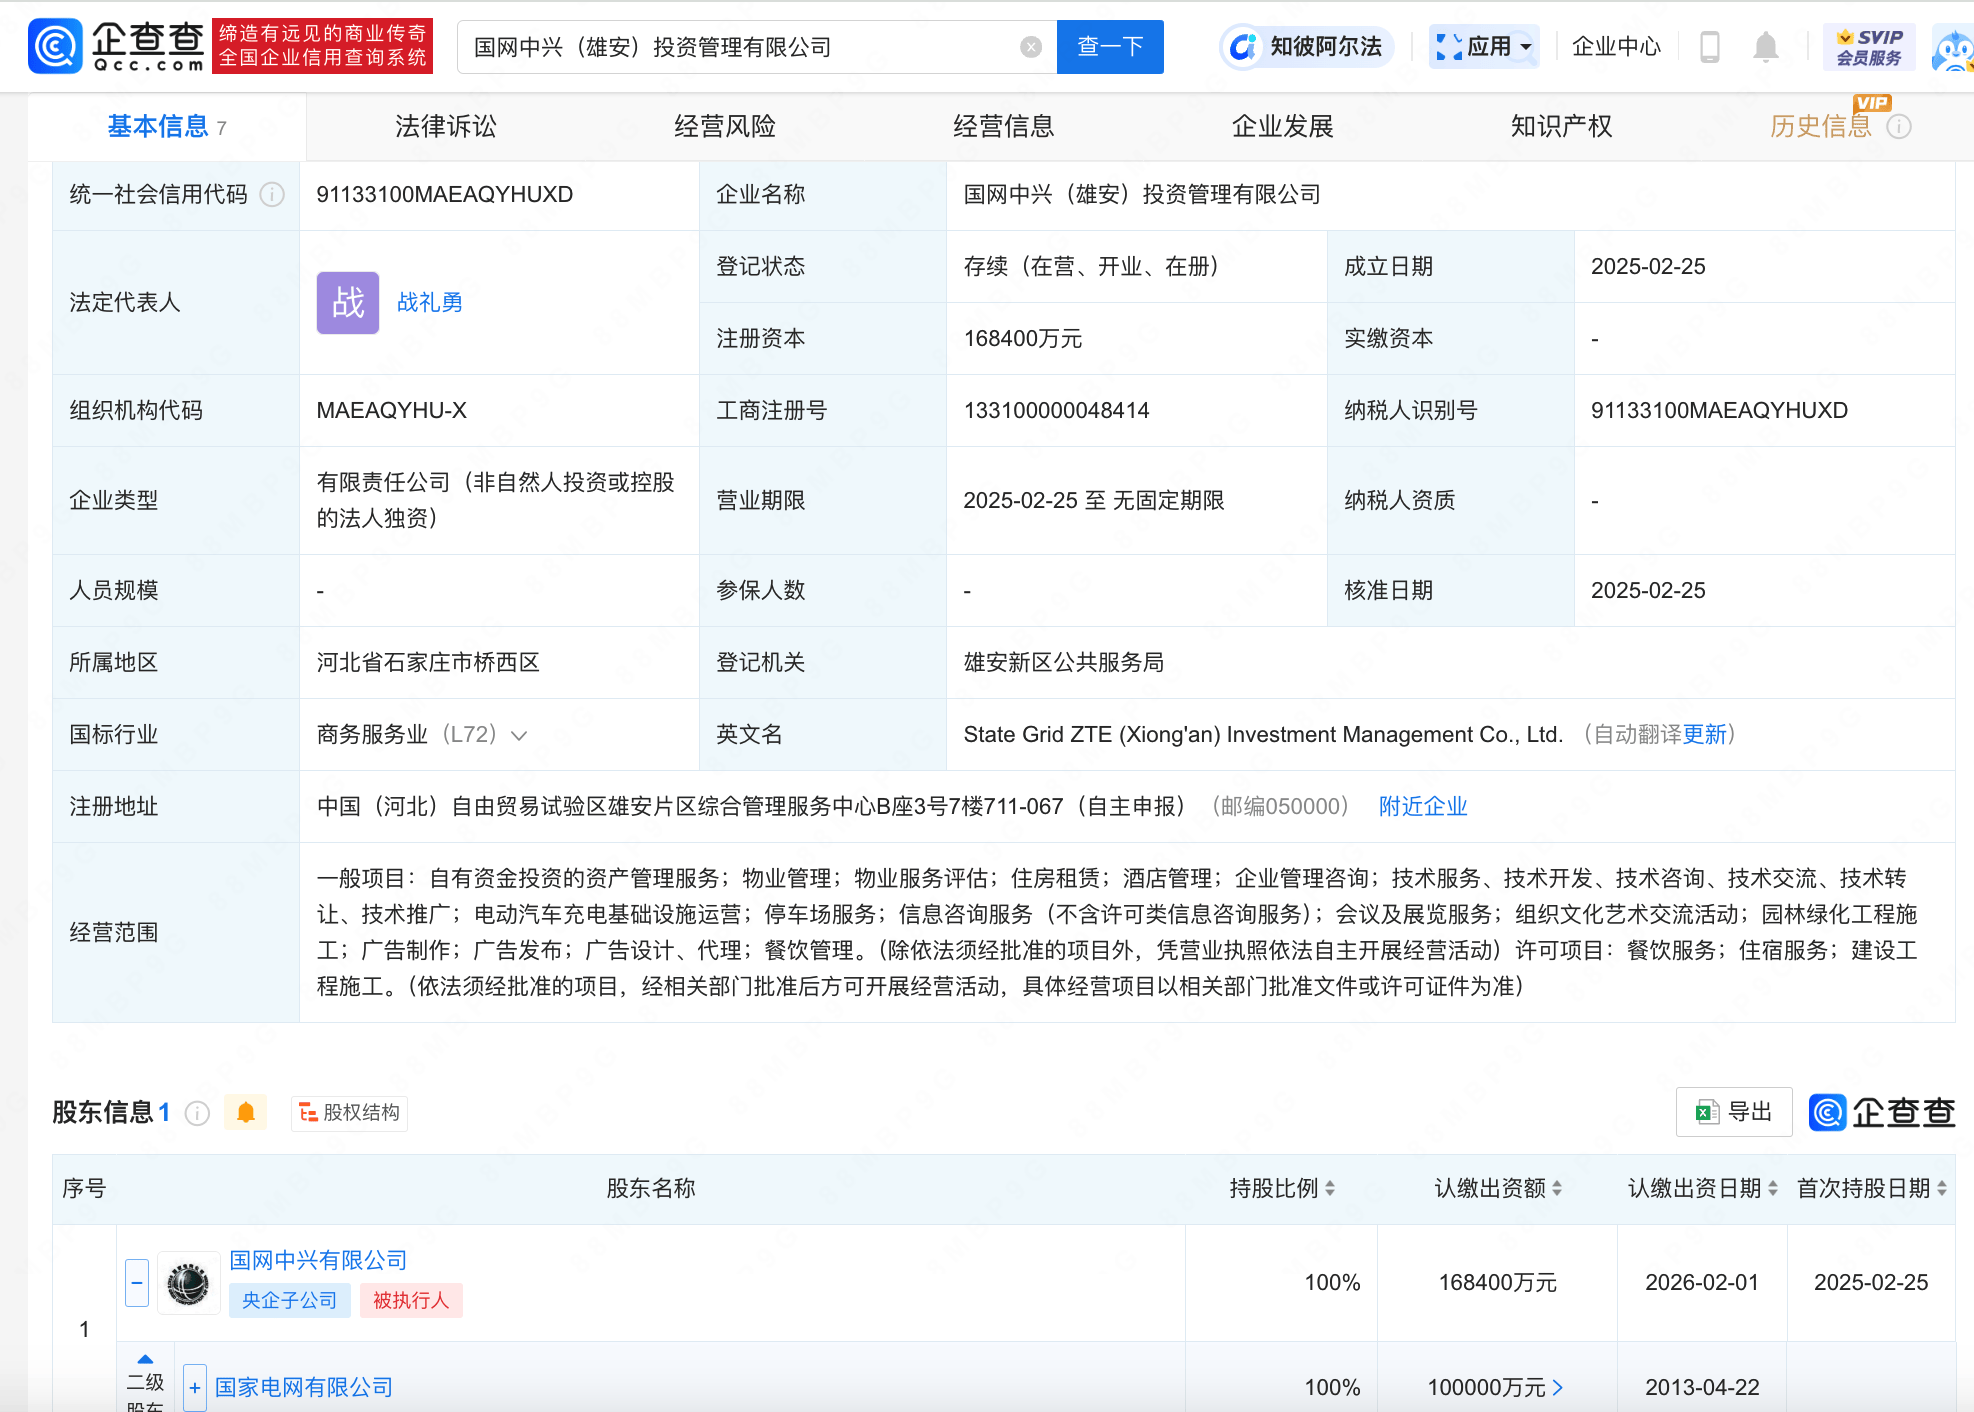Click 被执行人 tag

[411, 1301]
